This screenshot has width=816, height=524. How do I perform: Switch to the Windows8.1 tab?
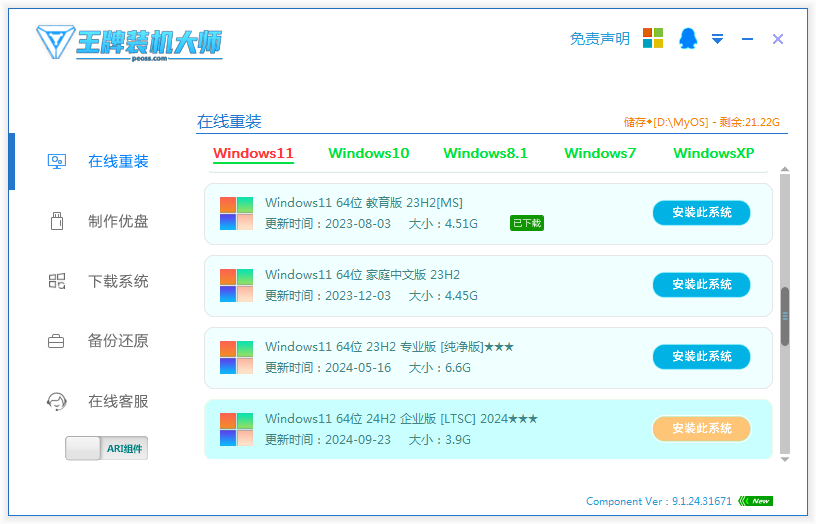point(485,154)
